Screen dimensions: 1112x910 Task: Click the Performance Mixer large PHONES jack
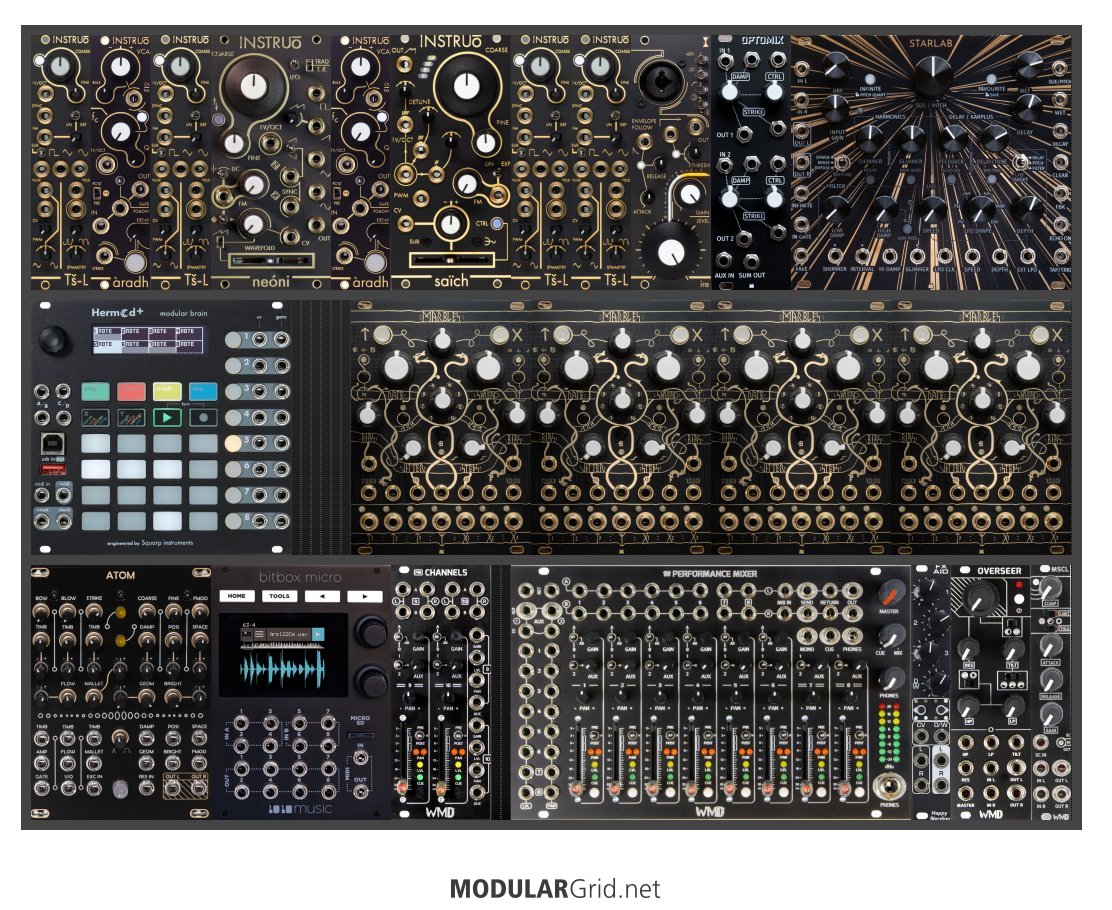click(890, 785)
